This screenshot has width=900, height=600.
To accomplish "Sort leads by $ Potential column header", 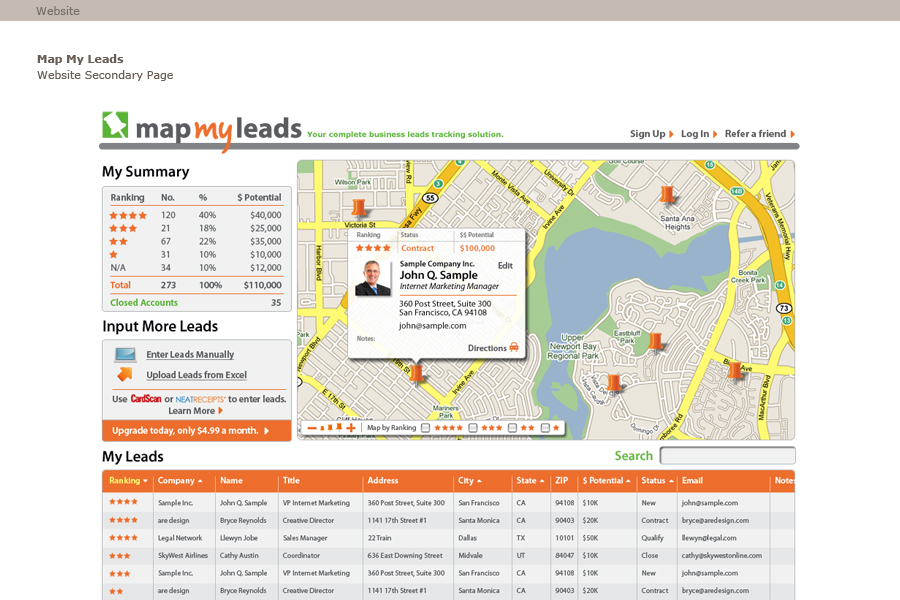I will (x=606, y=481).
